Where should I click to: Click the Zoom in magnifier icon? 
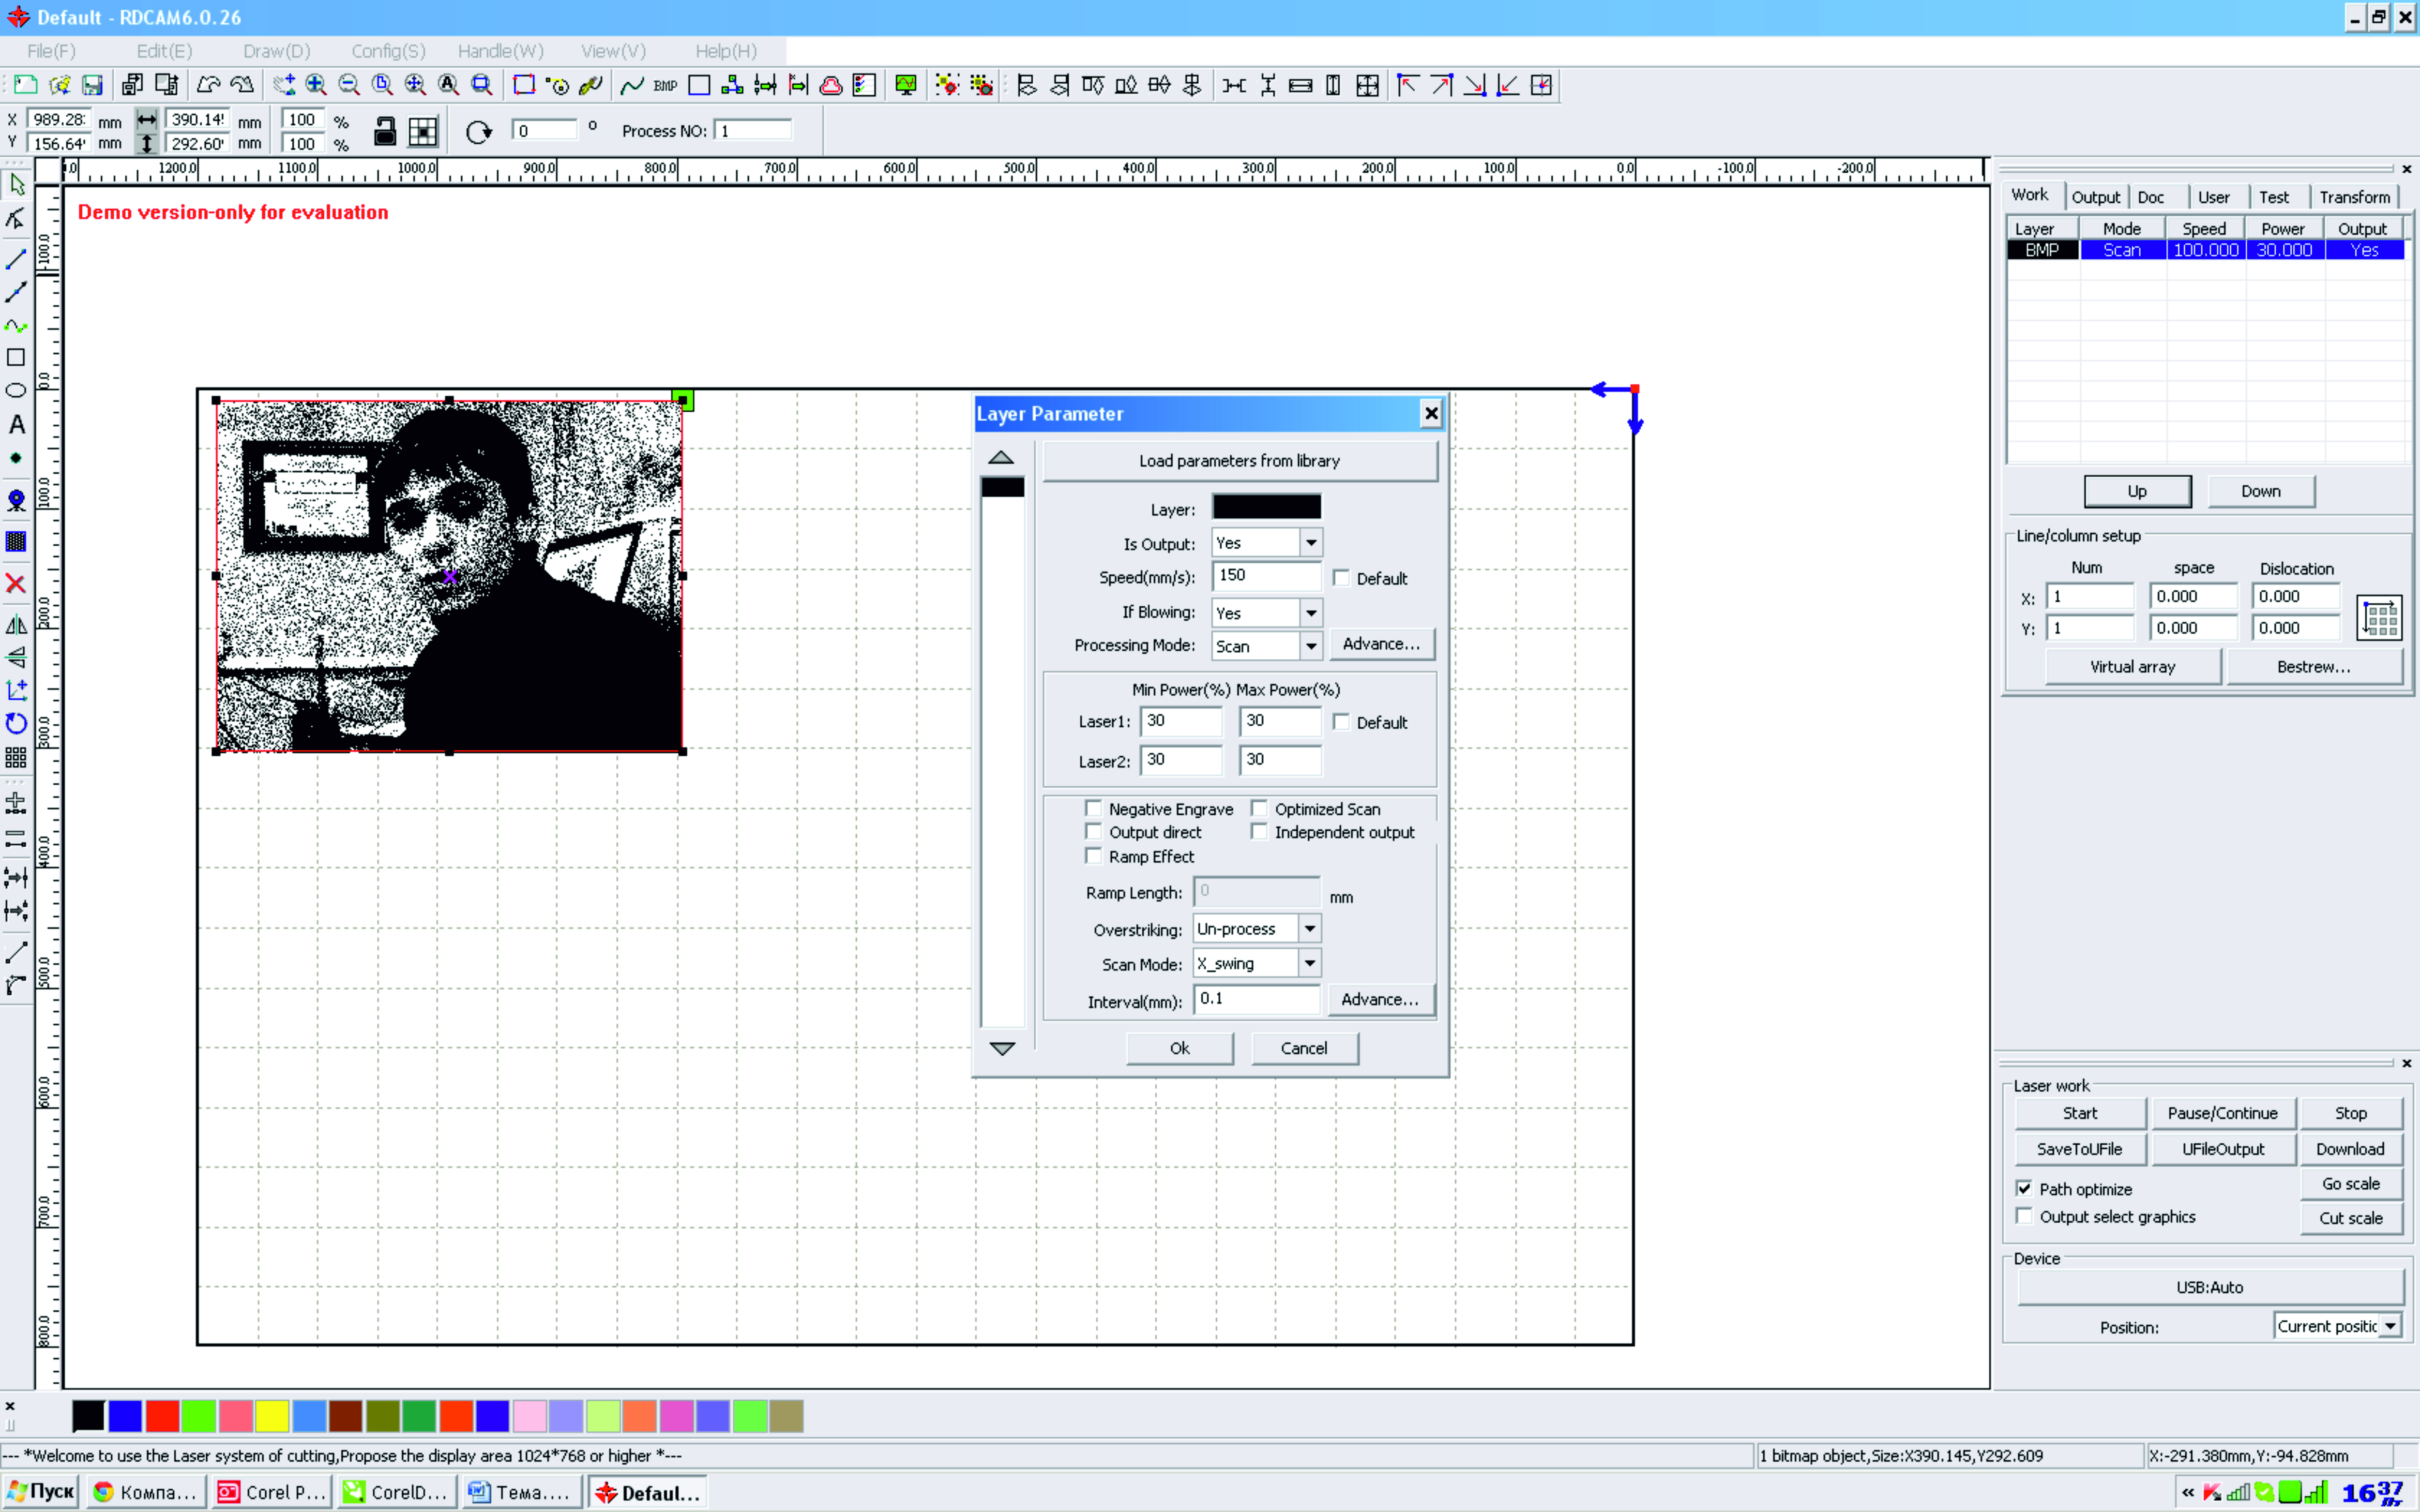pyautogui.click(x=316, y=85)
